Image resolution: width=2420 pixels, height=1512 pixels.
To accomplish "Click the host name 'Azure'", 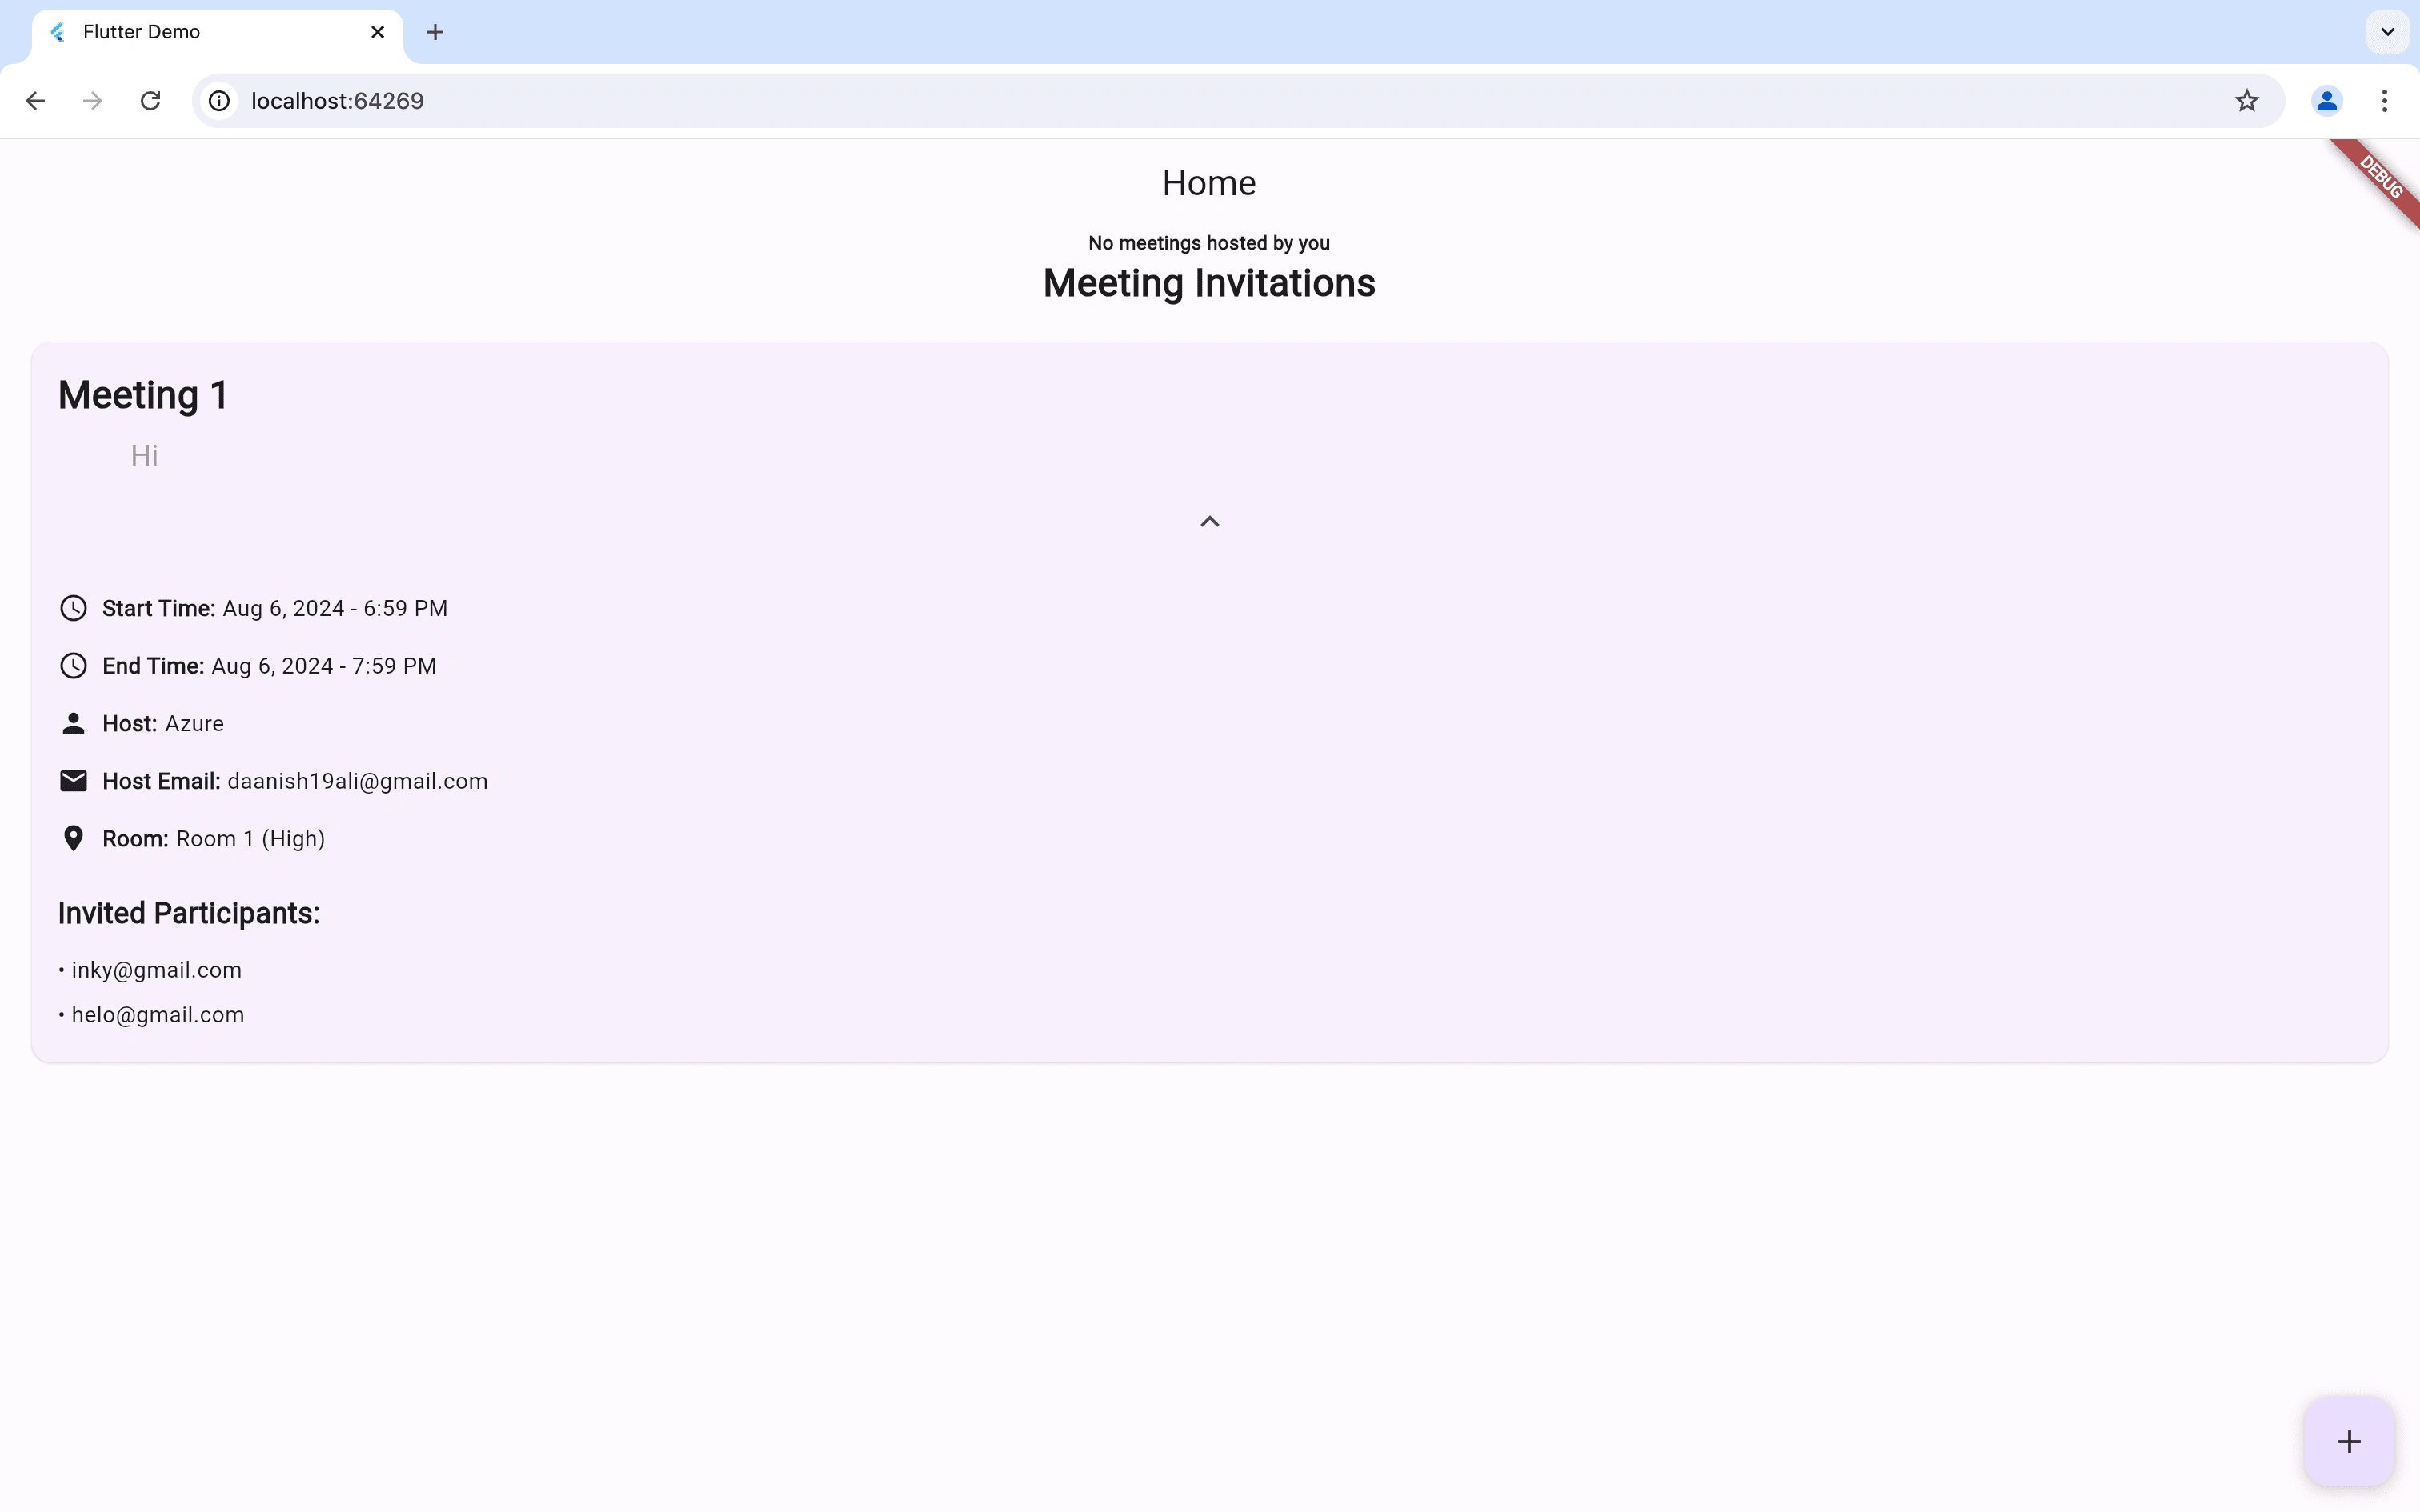I will click(x=194, y=724).
